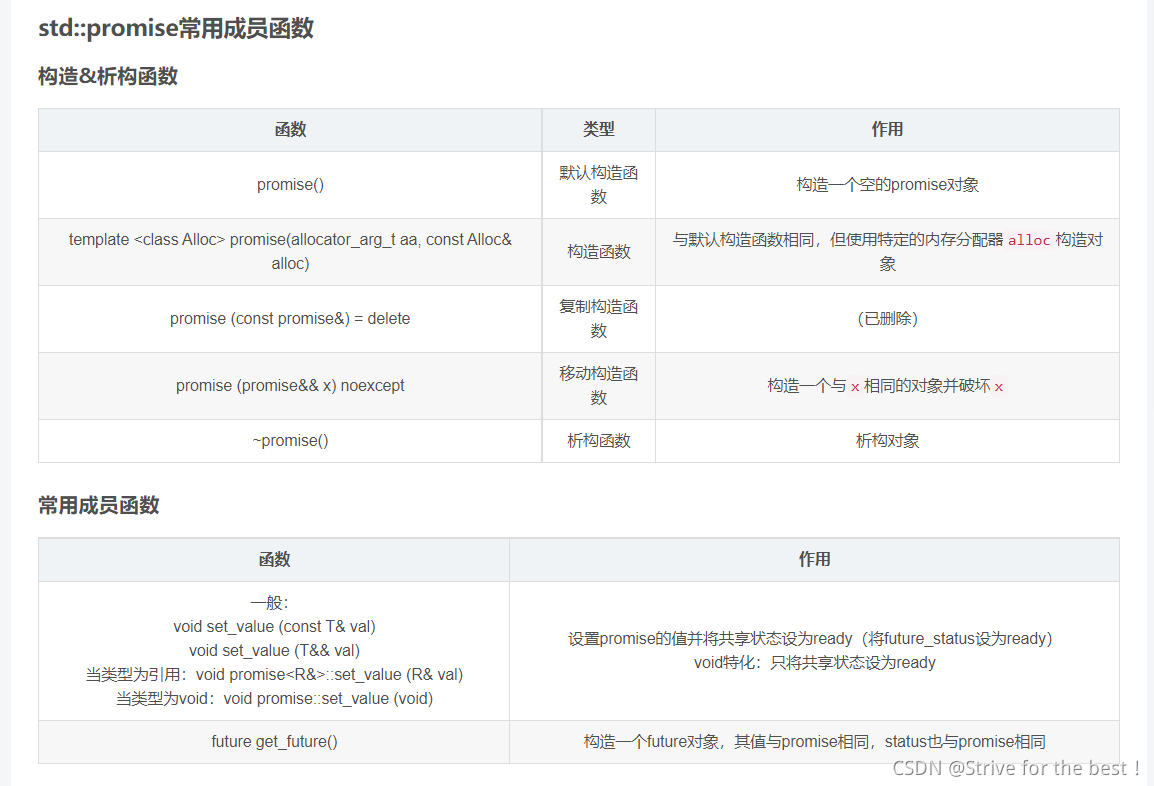Select the '~promise()' function cell
The image size is (1154, 786).
(x=290, y=441)
